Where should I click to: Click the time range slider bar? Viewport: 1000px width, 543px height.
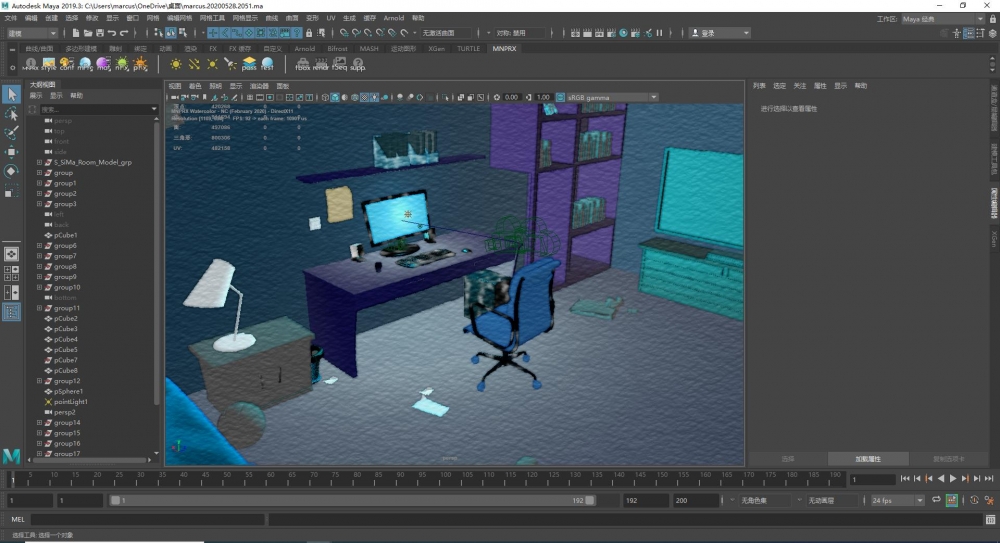(x=350, y=500)
